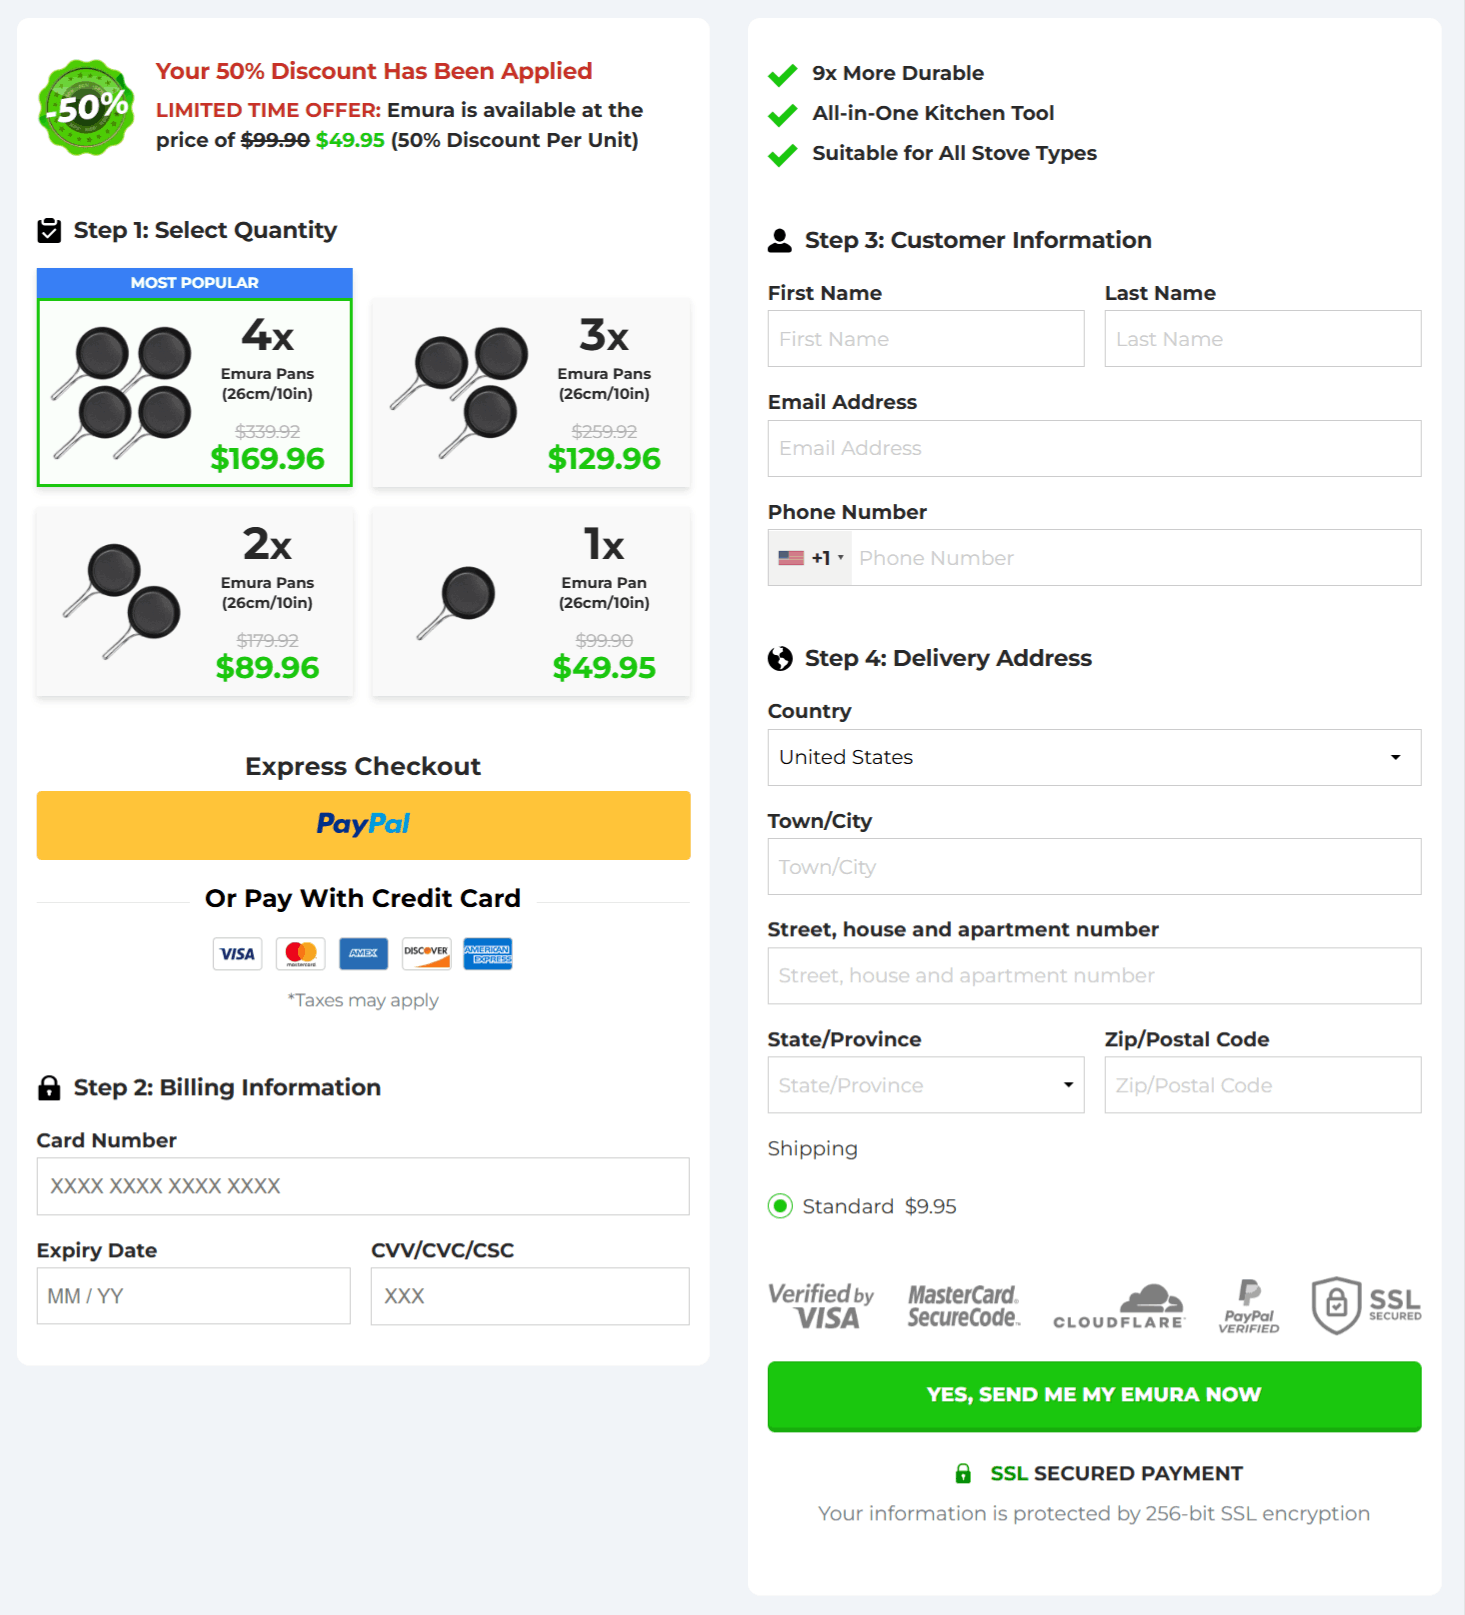
Task: Choose the 1x Emura Pan option
Action: pyautogui.click(x=531, y=602)
